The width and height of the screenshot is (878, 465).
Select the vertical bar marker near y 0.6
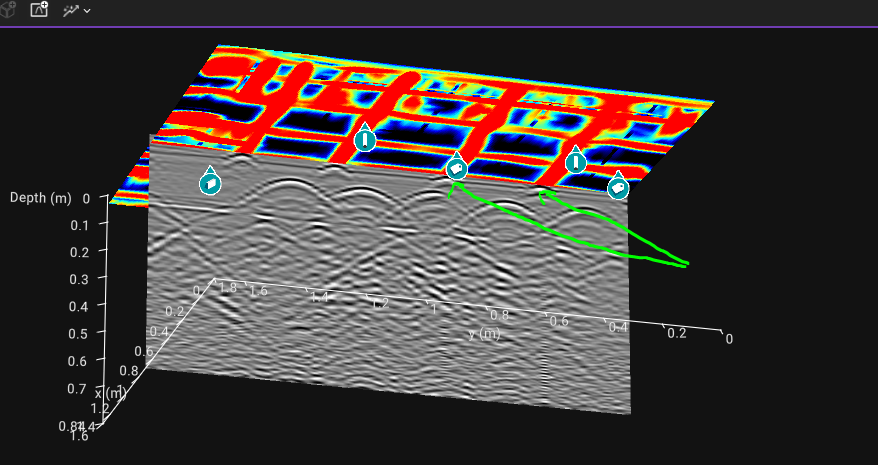tap(576, 160)
